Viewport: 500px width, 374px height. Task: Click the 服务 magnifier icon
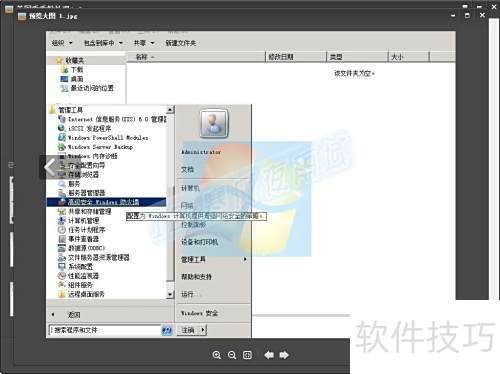pyautogui.click(x=62, y=184)
